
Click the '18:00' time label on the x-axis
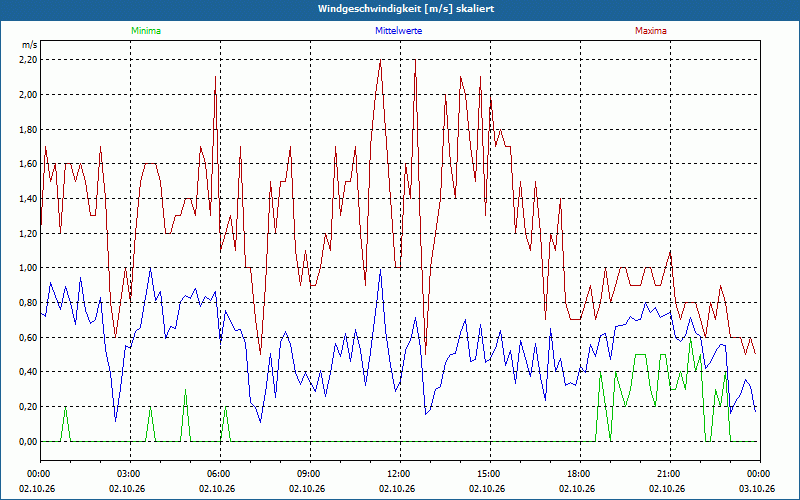[x=580, y=474]
